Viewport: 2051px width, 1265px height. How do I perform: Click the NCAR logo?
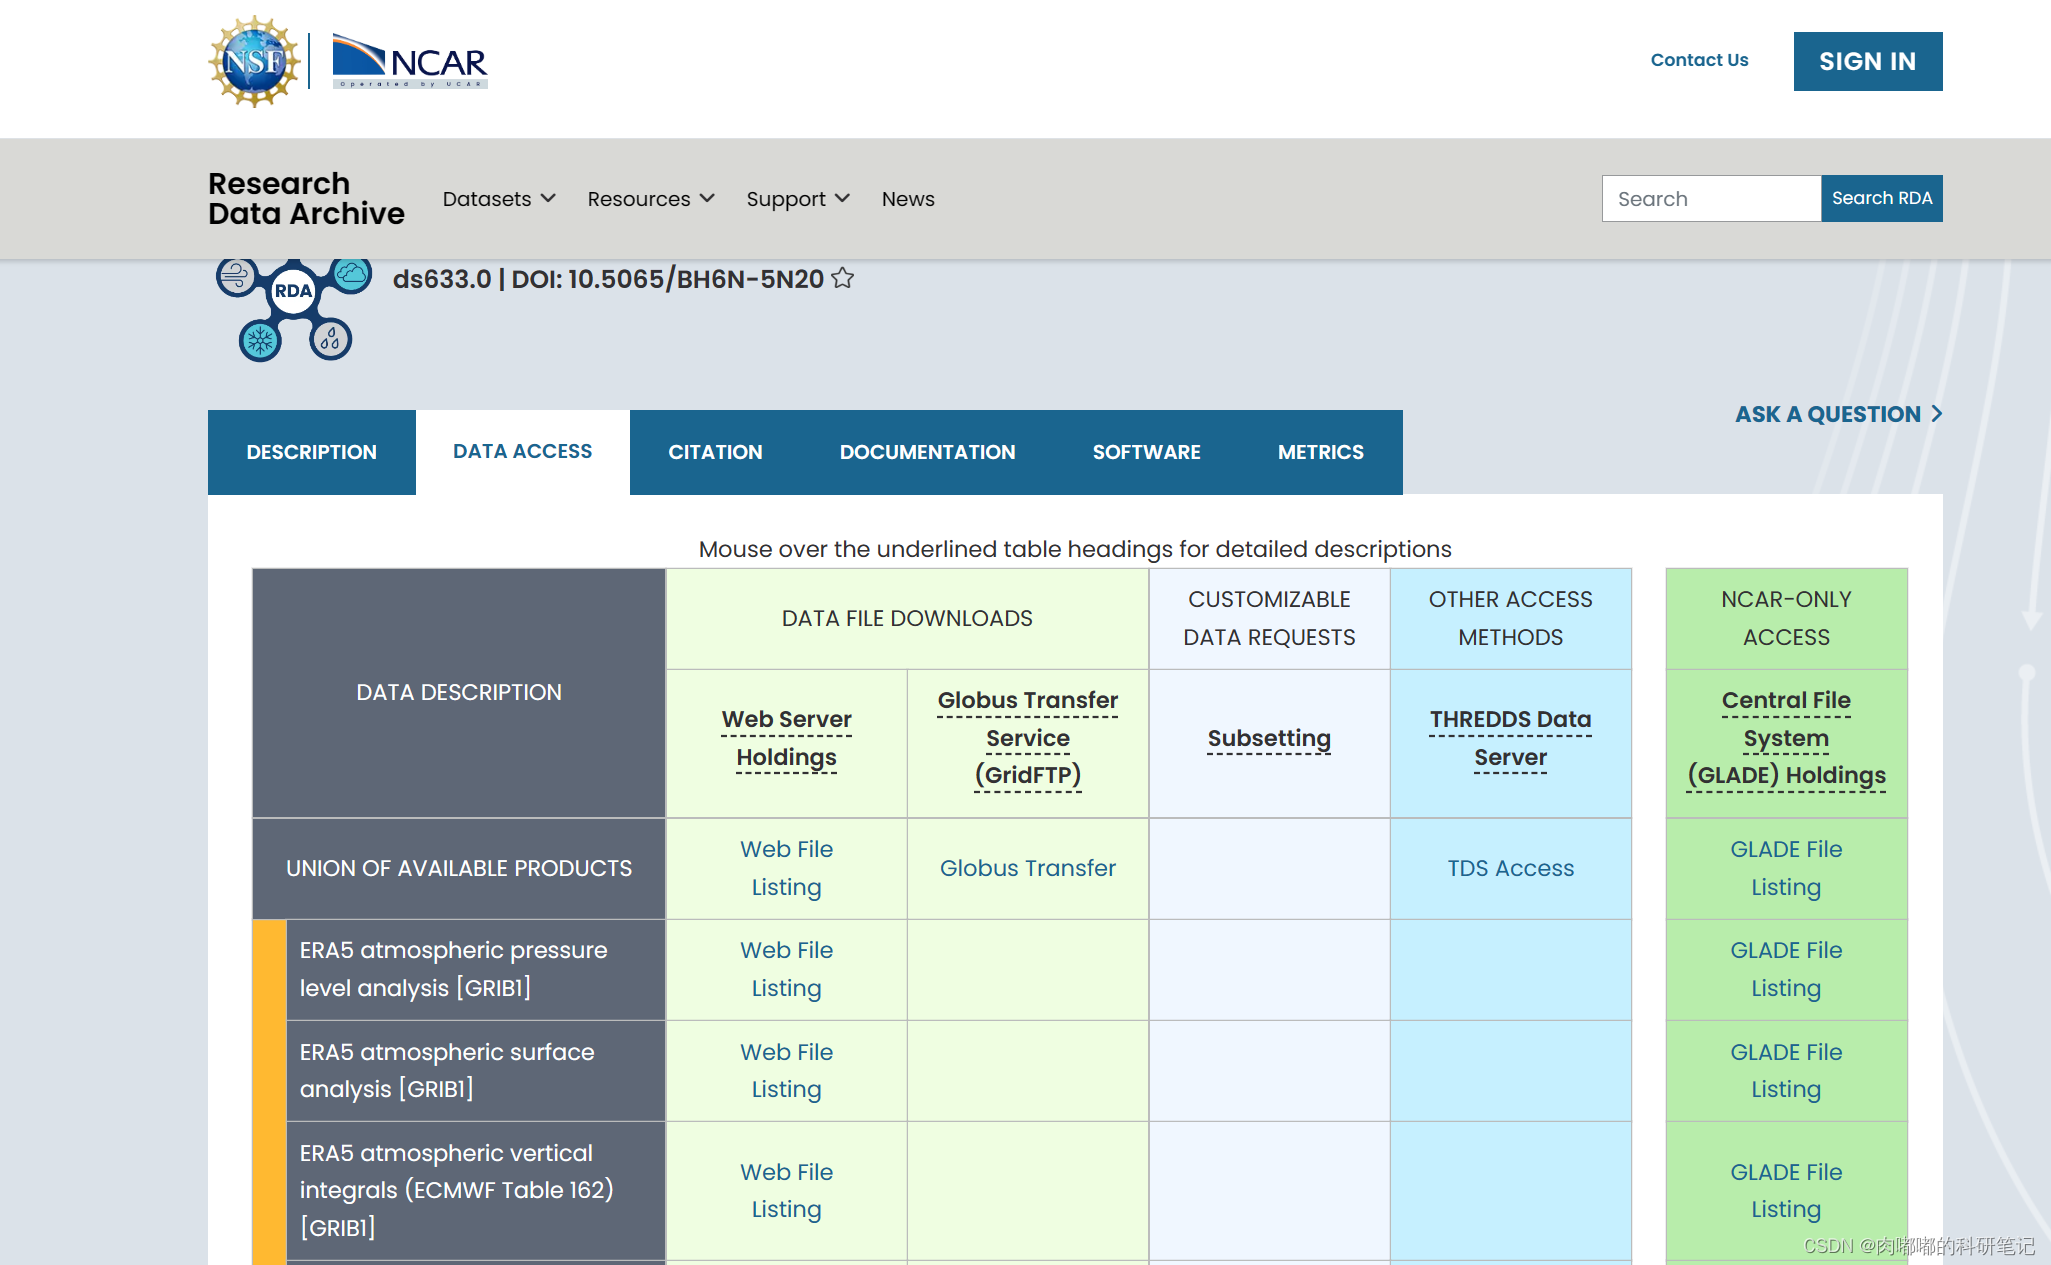(x=409, y=62)
